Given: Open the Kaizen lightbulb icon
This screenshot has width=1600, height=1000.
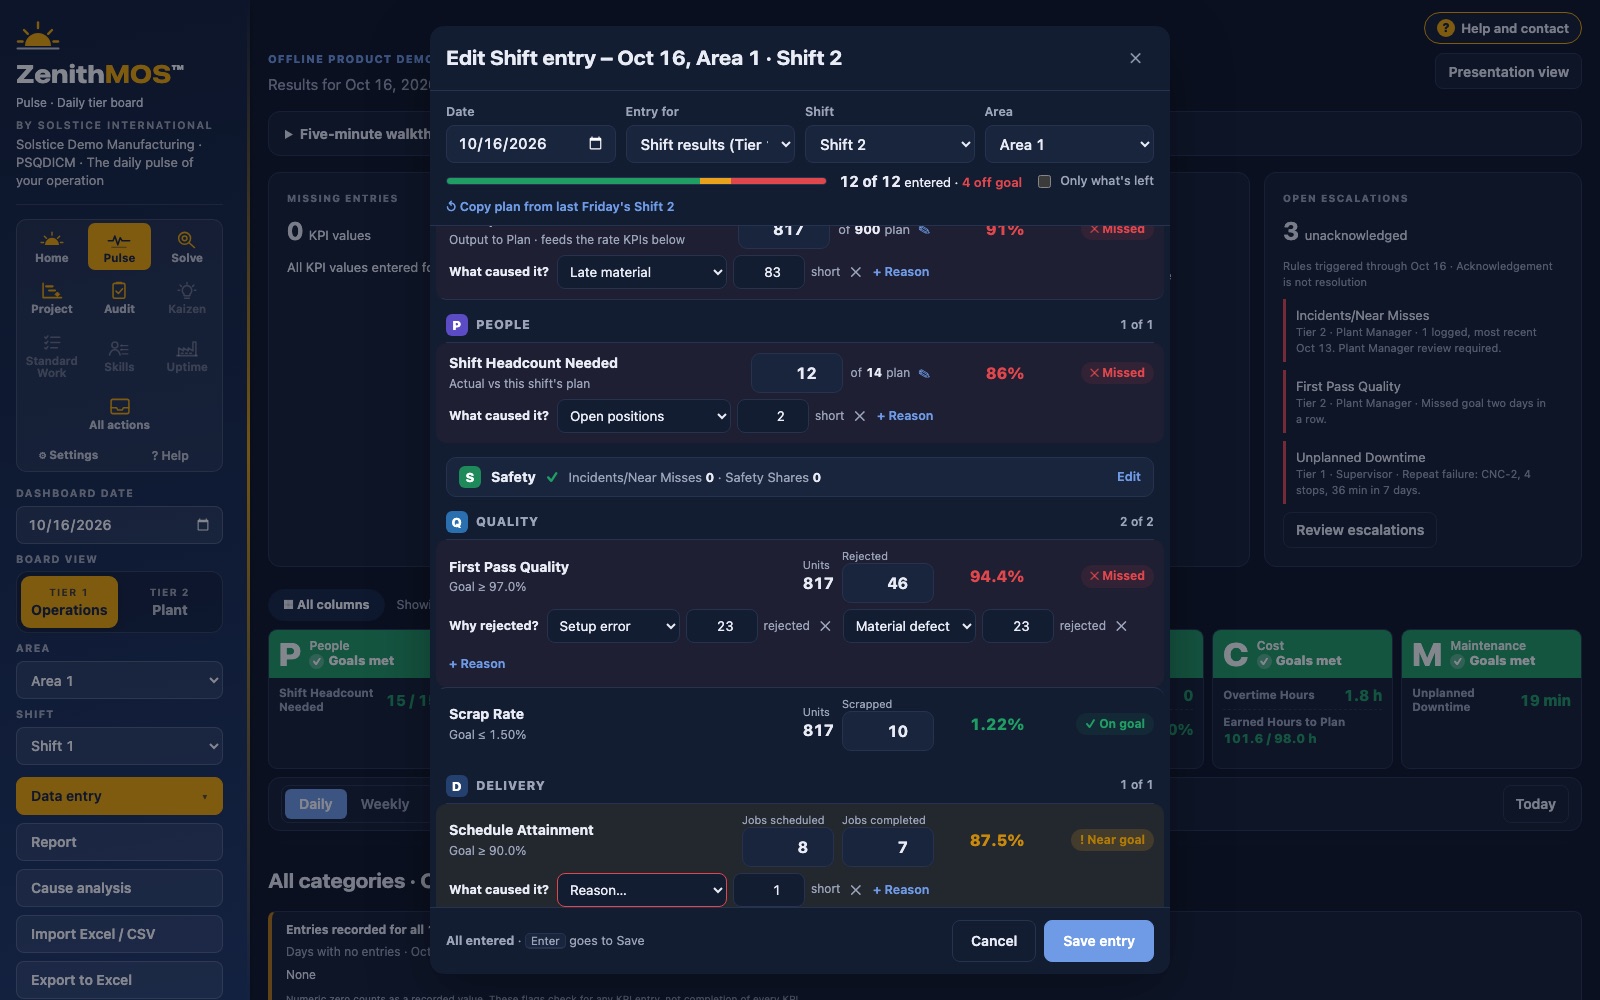Looking at the screenshot, I should point(187,298).
